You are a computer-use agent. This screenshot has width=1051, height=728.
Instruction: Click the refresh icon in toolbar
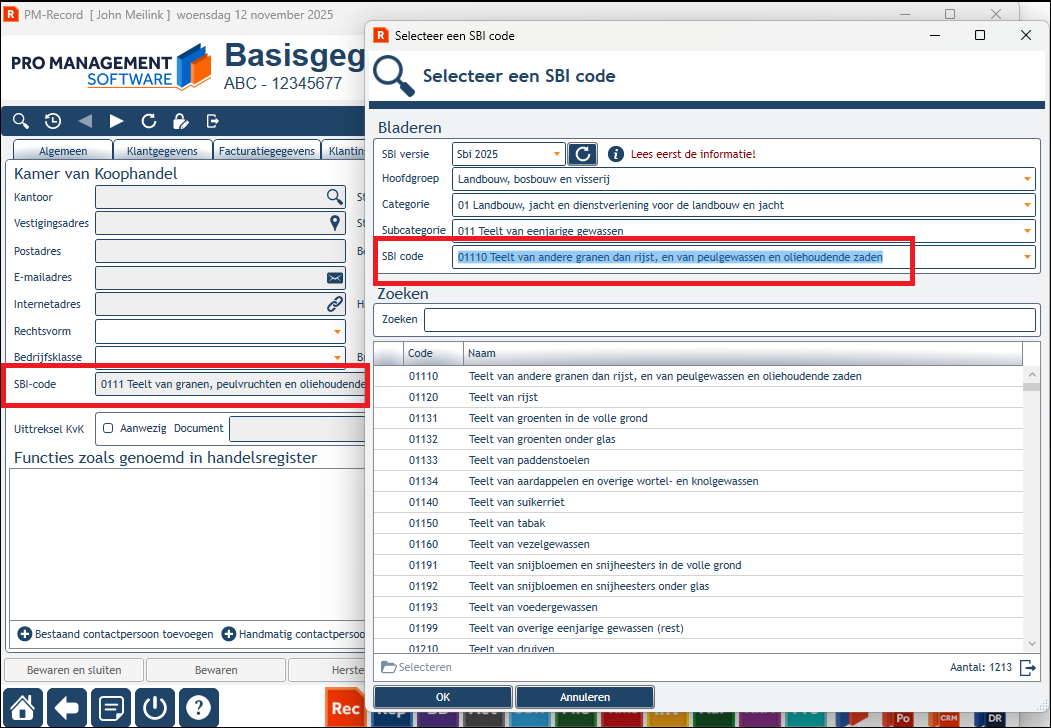(x=149, y=121)
